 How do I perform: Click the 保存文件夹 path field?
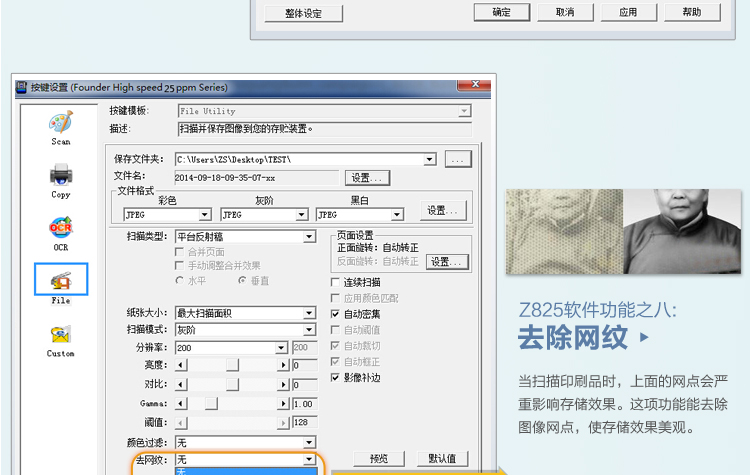pos(300,159)
